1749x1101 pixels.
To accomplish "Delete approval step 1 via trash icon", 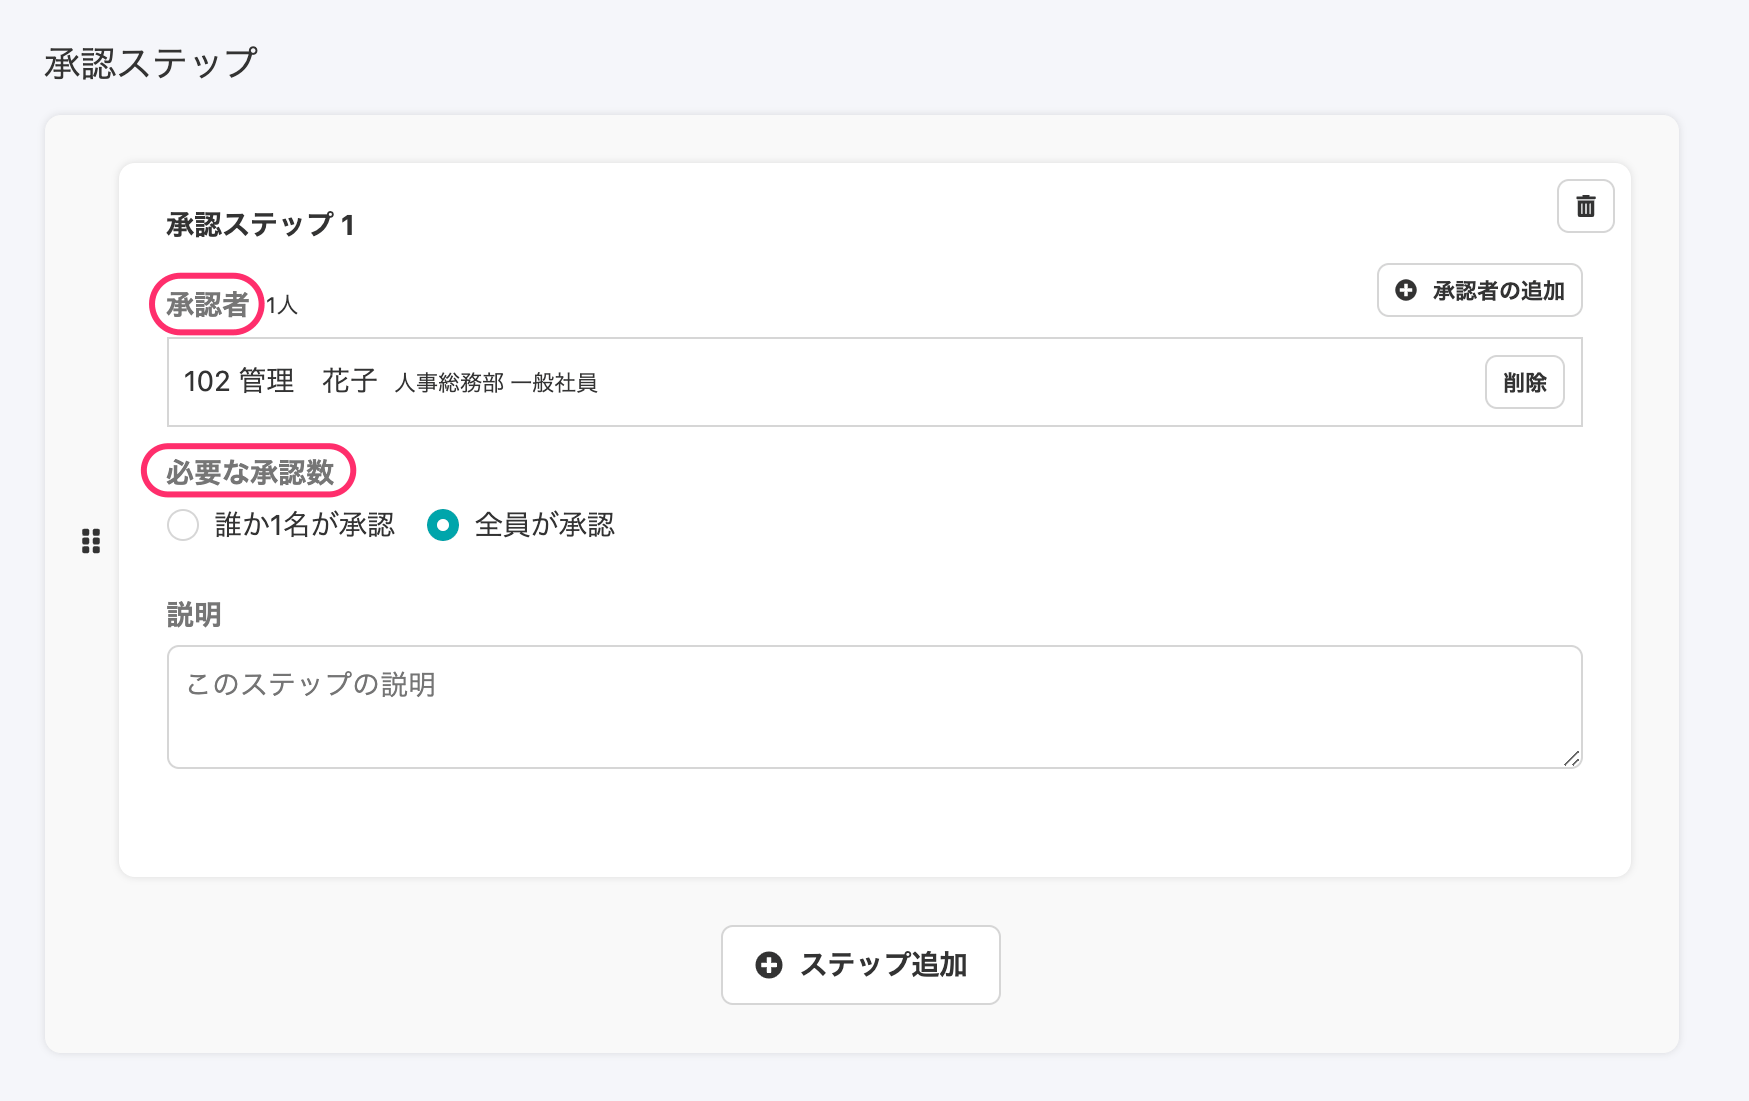I will click(x=1585, y=206).
